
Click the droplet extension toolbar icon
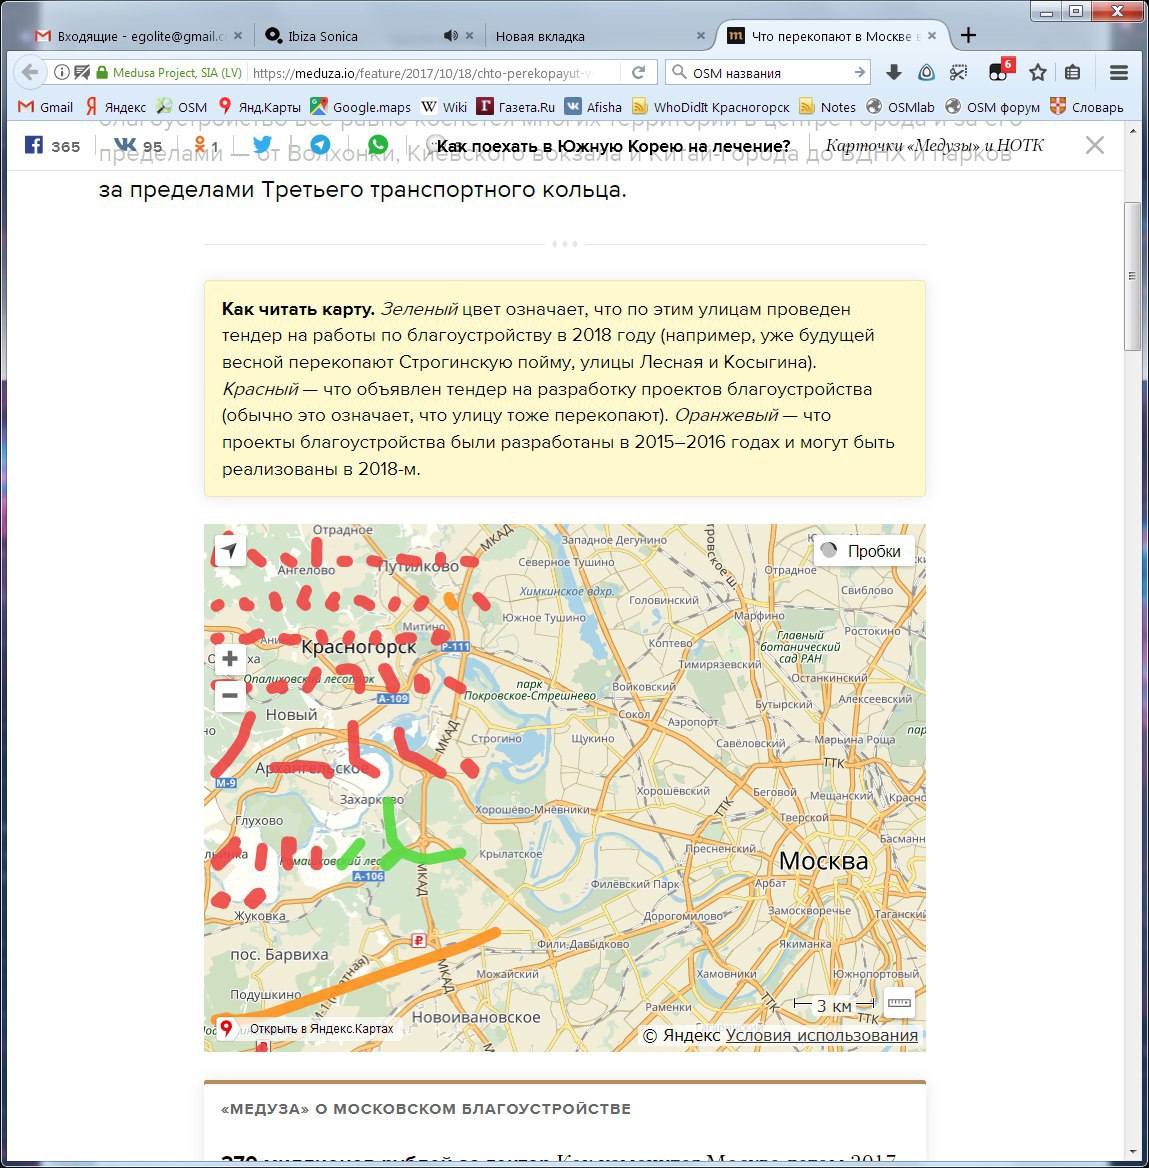point(926,72)
